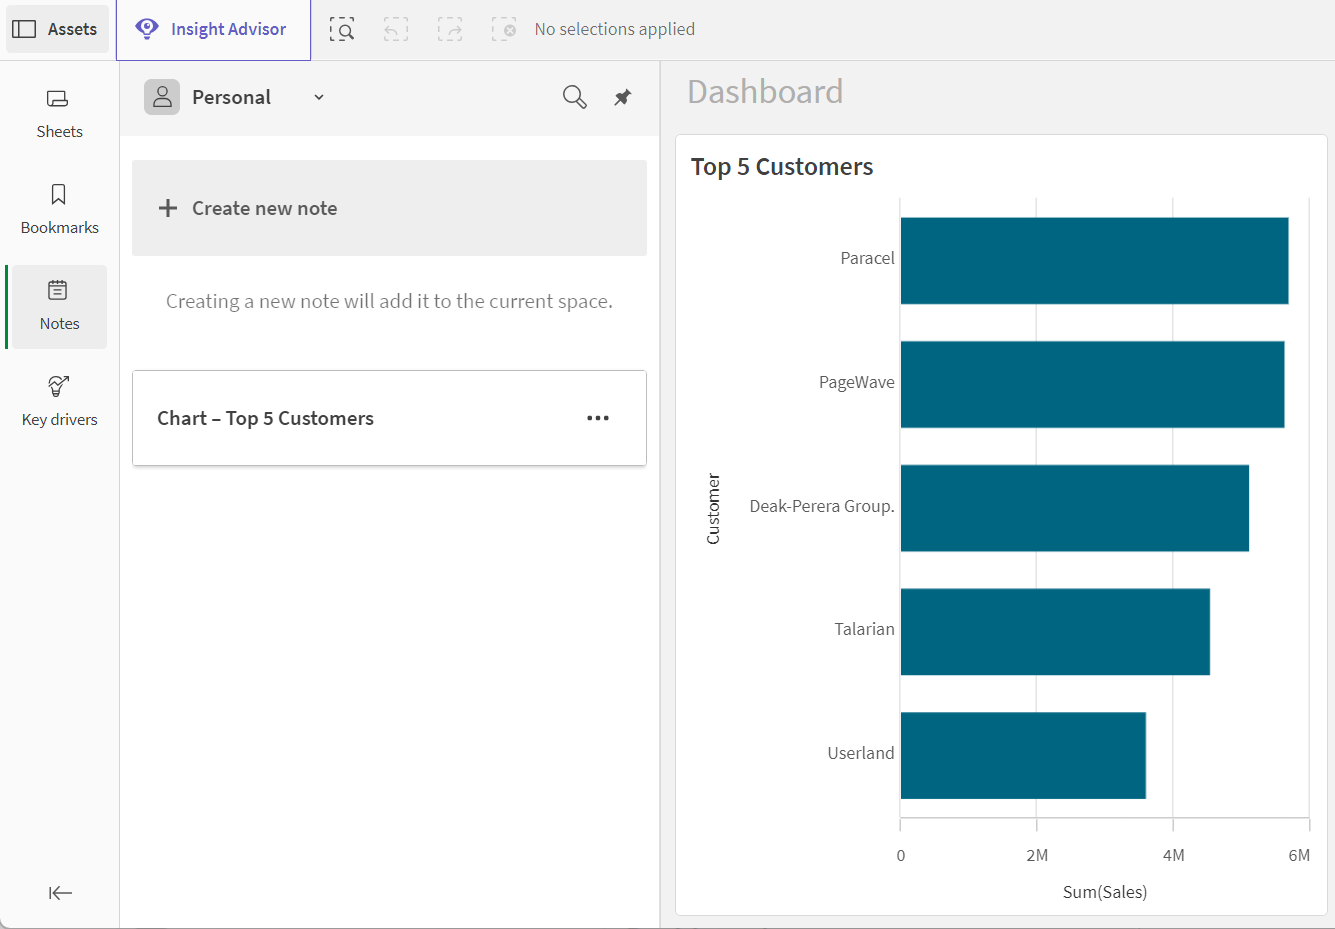Open the smart search selection tool

342,30
